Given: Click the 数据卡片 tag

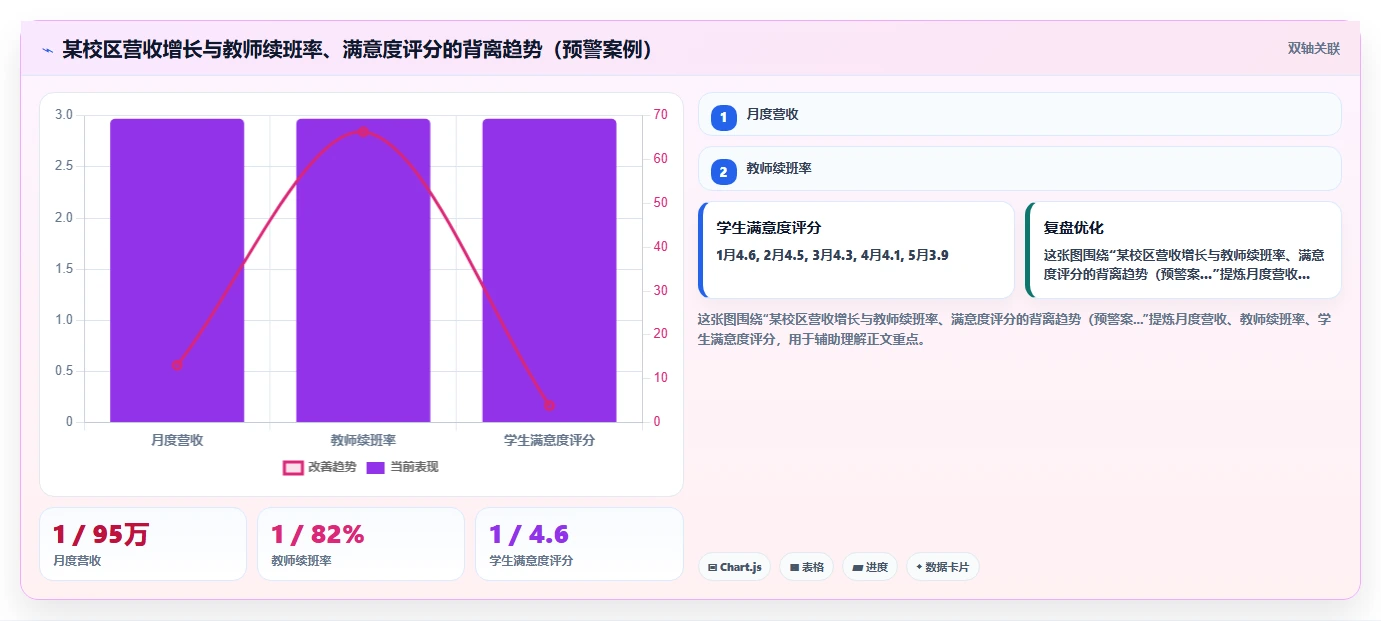Looking at the screenshot, I should (943, 567).
